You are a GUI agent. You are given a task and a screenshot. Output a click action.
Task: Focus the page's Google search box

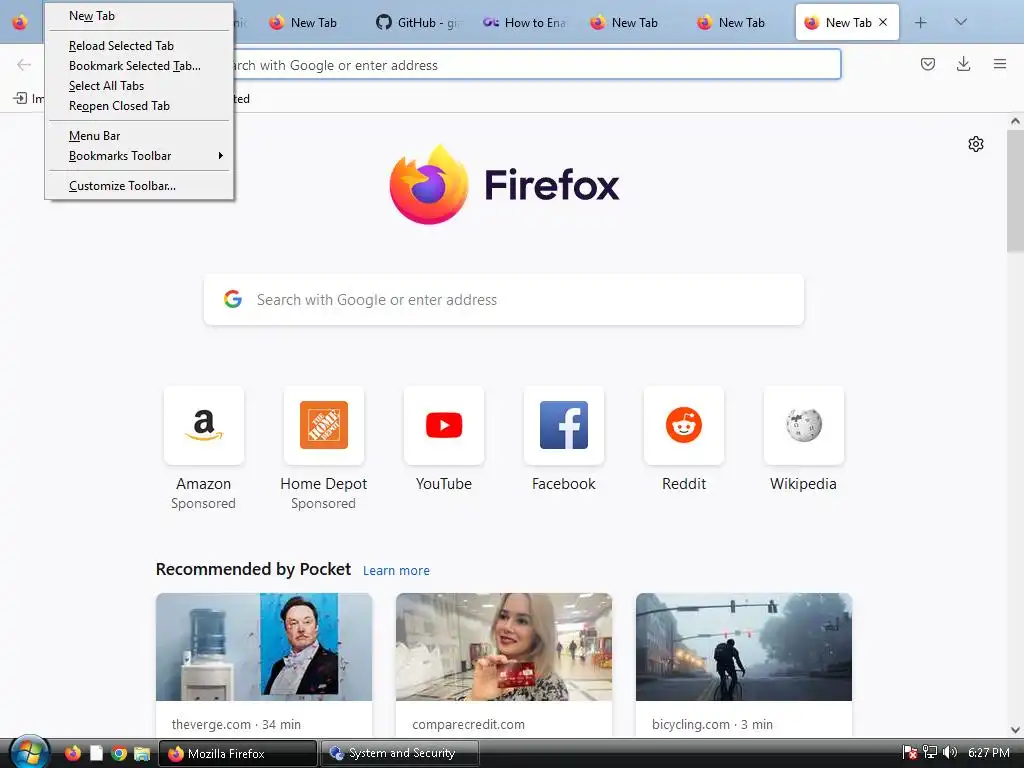[504, 300]
